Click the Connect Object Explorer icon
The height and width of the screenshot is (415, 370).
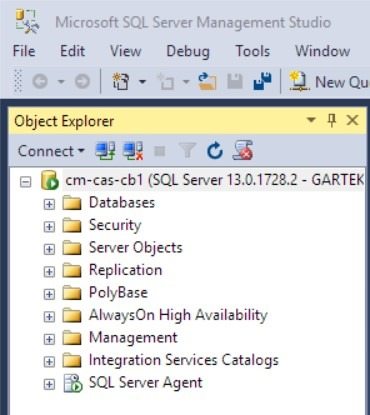click(105, 151)
